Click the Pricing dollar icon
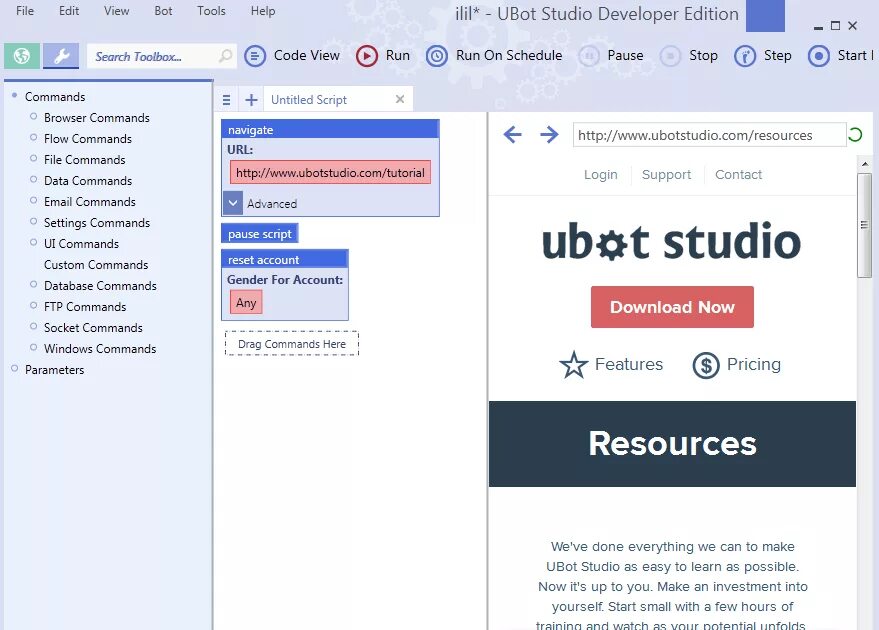The image size is (879, 630). click(706, 365)
